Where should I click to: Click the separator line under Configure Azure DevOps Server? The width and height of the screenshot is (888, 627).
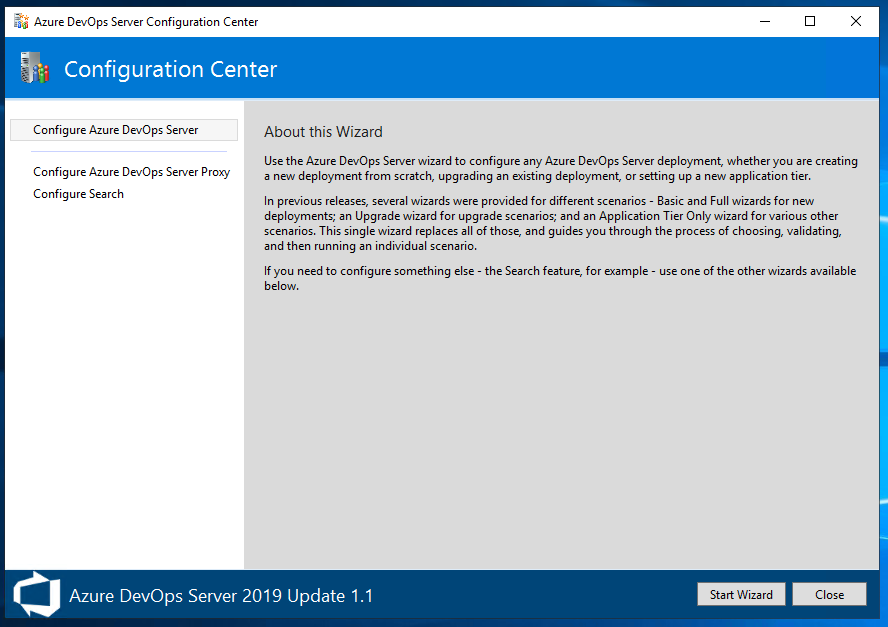(x=129, y=151)
